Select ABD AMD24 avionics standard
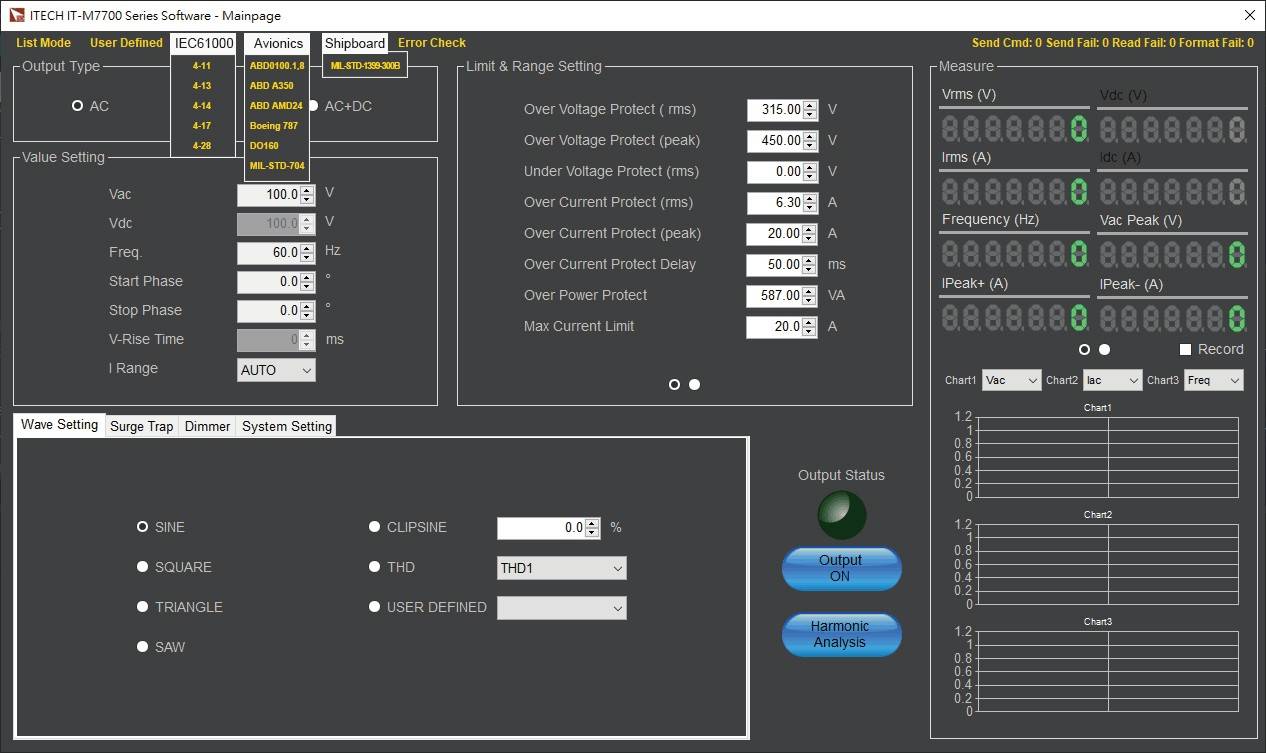 [277, 106]
